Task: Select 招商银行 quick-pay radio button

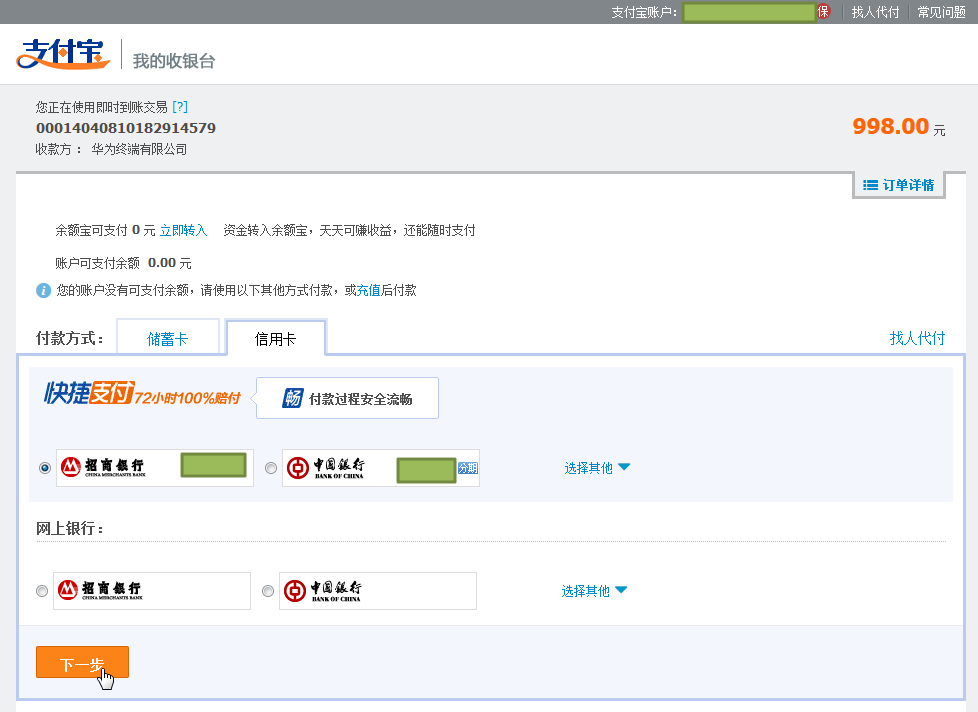Action: [x=45, y=468]
